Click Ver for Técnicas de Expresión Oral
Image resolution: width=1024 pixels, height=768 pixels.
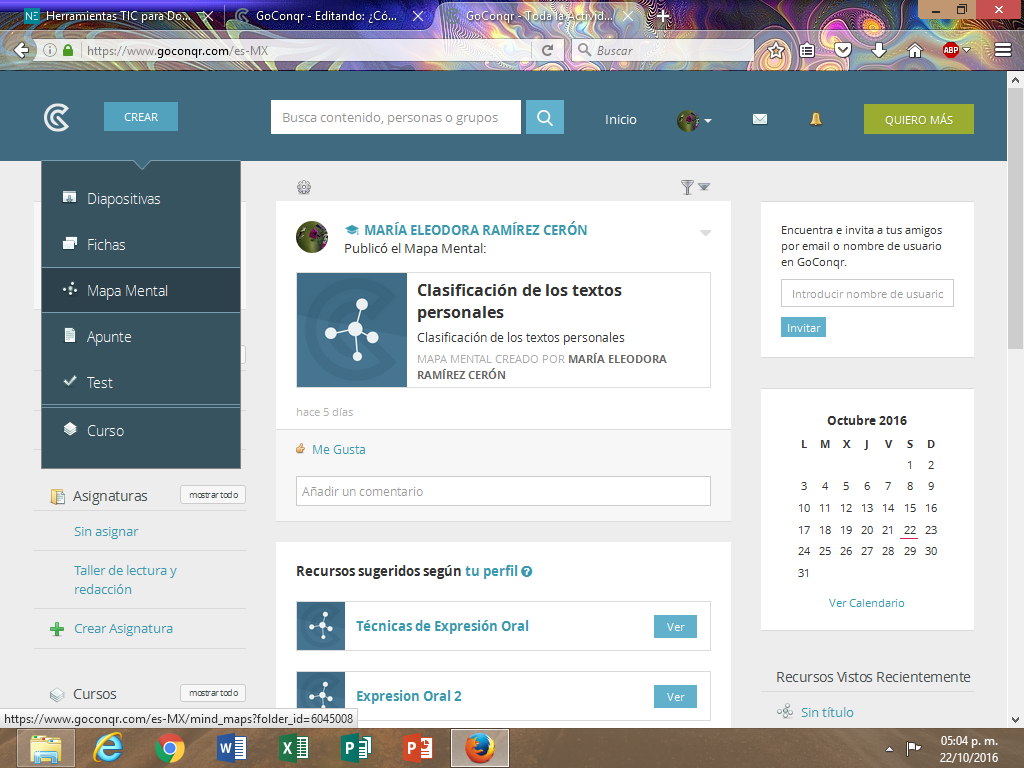click(x=675, y=626)
